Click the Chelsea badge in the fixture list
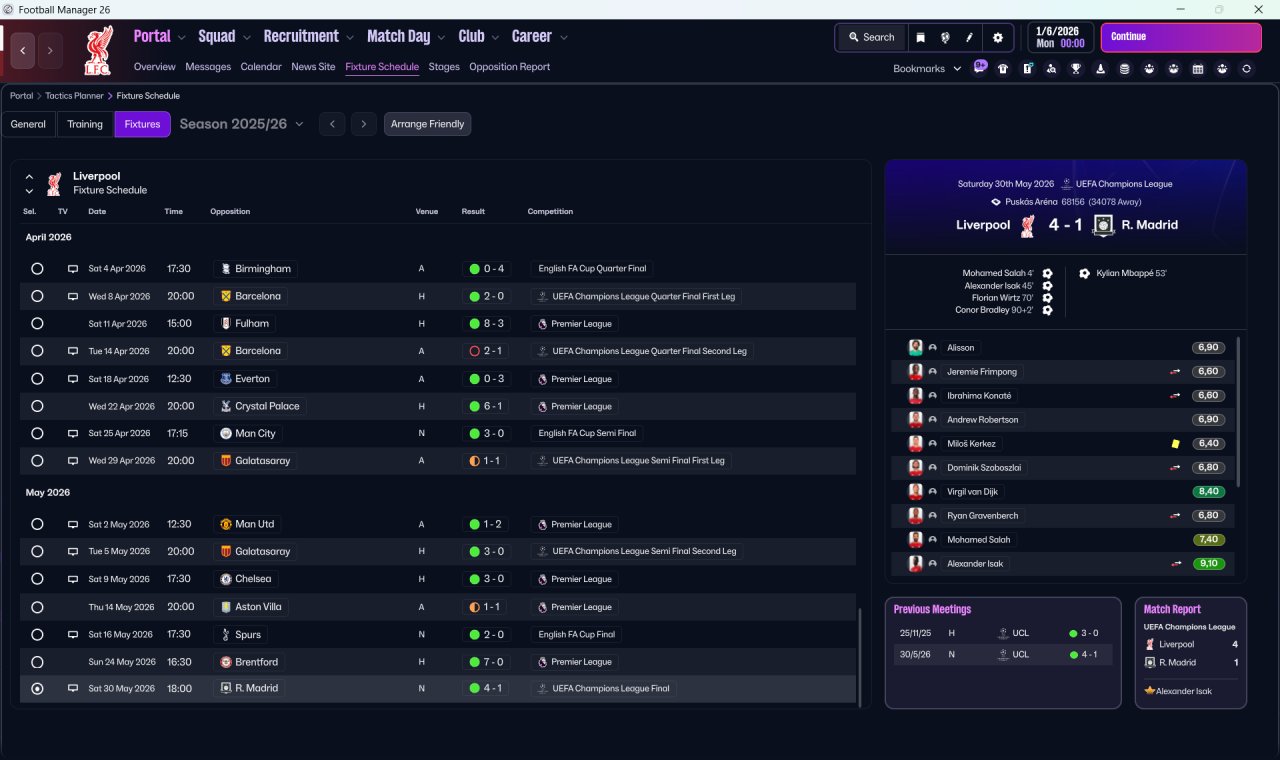Screen dimensions: 1280x760 [x=226, y=579]
